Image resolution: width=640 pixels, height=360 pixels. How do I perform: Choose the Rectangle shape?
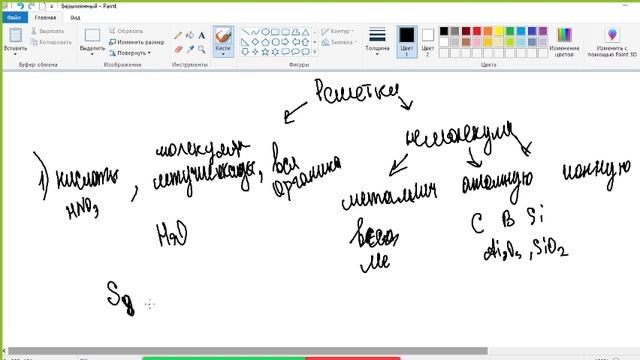(x=276, y=32)
